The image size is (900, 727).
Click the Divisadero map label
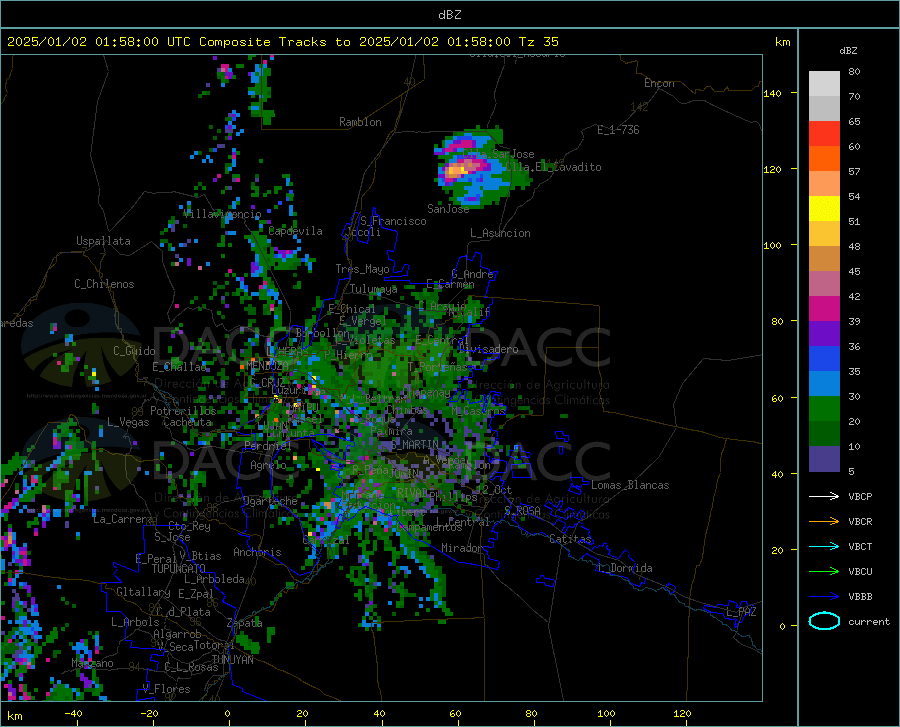tap(488, 349)
